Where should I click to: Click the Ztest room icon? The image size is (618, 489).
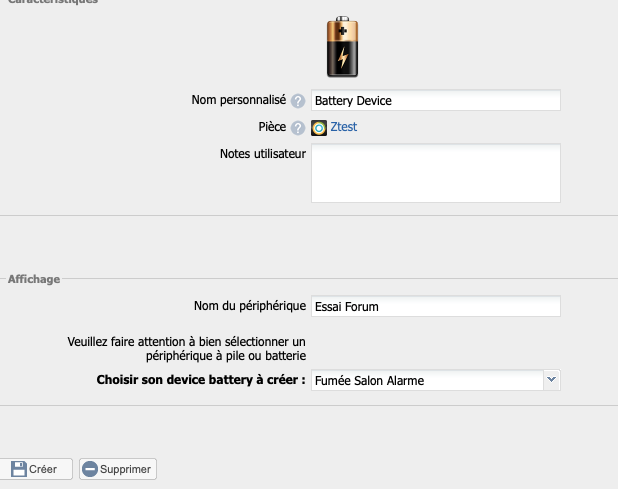tap(319, 128)
